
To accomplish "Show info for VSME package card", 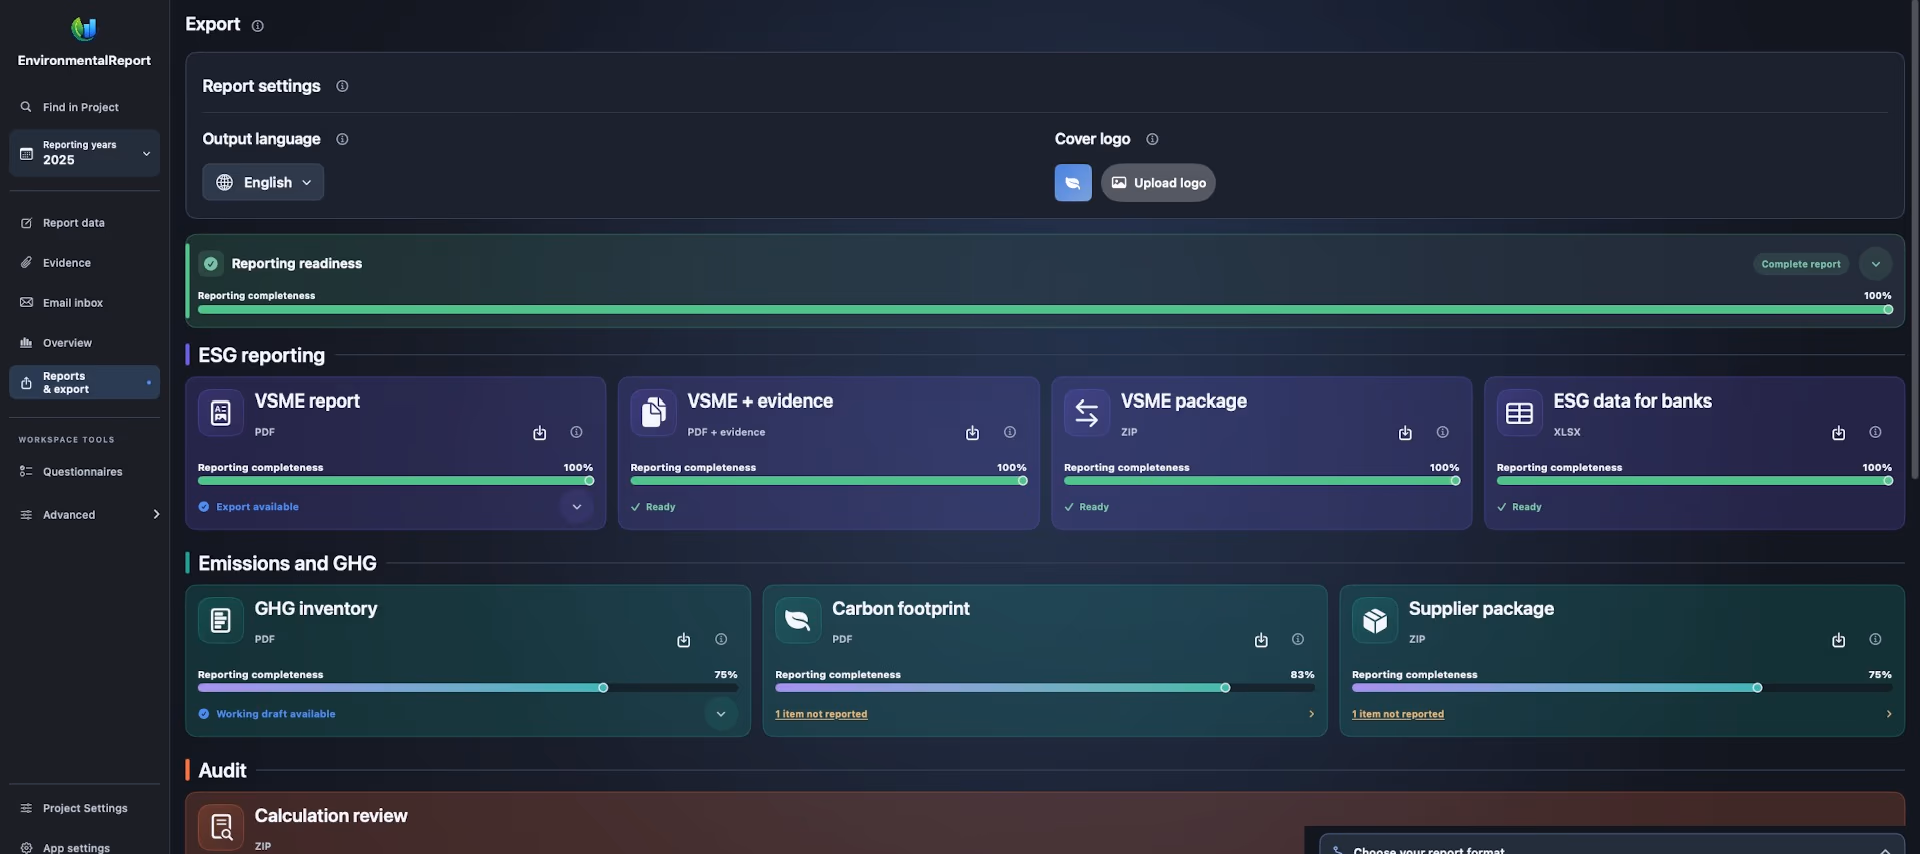I will click(1442, 433).
